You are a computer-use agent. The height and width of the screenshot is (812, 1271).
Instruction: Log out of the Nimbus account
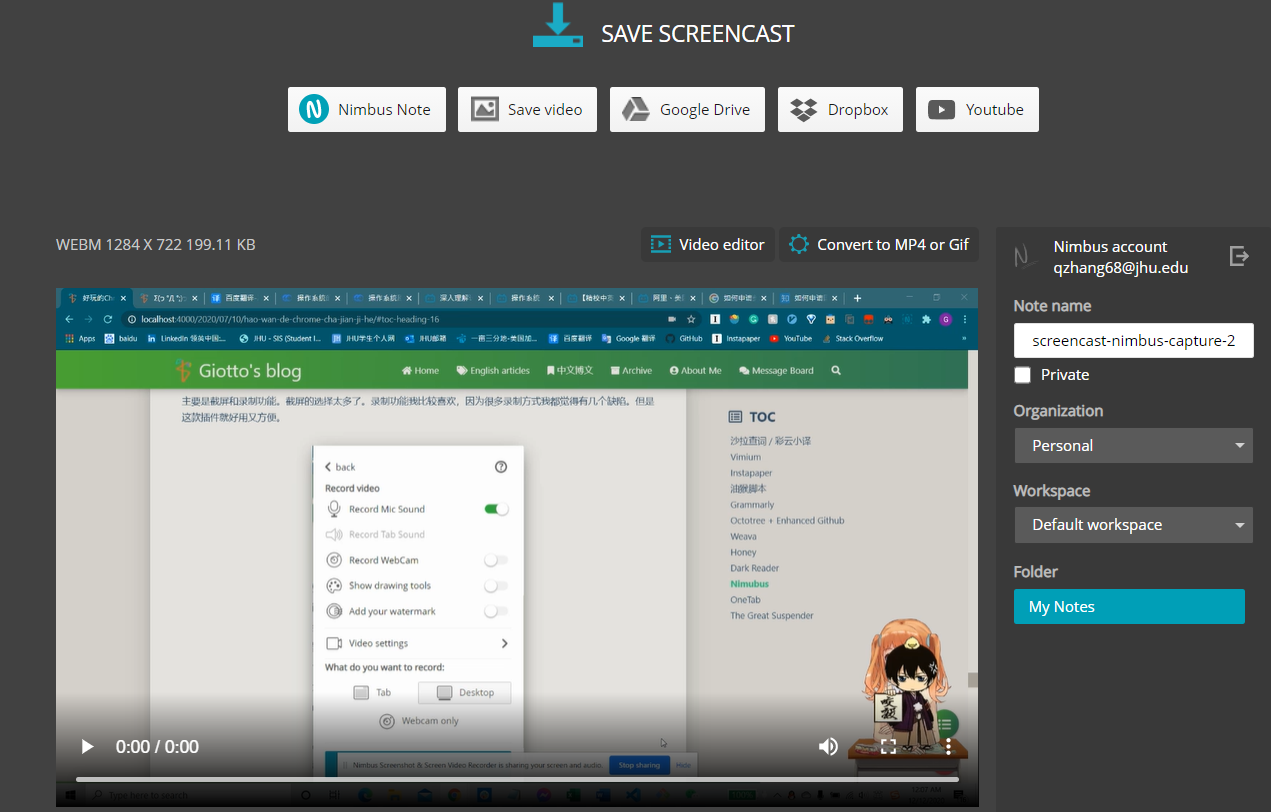[1239, 256]
